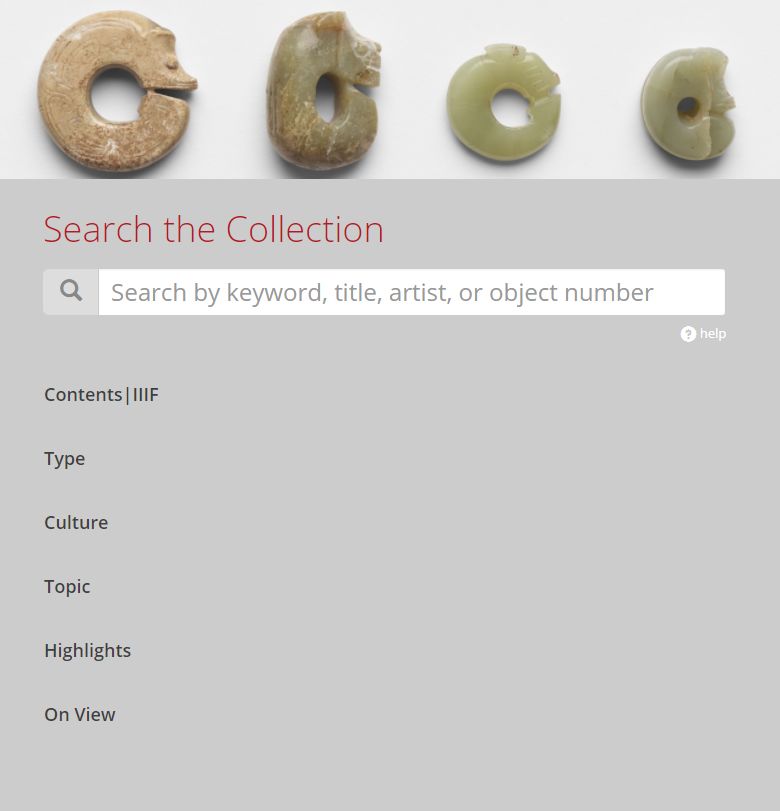Click the question mark help icon
Screen dimensions: 780x811
688,334
